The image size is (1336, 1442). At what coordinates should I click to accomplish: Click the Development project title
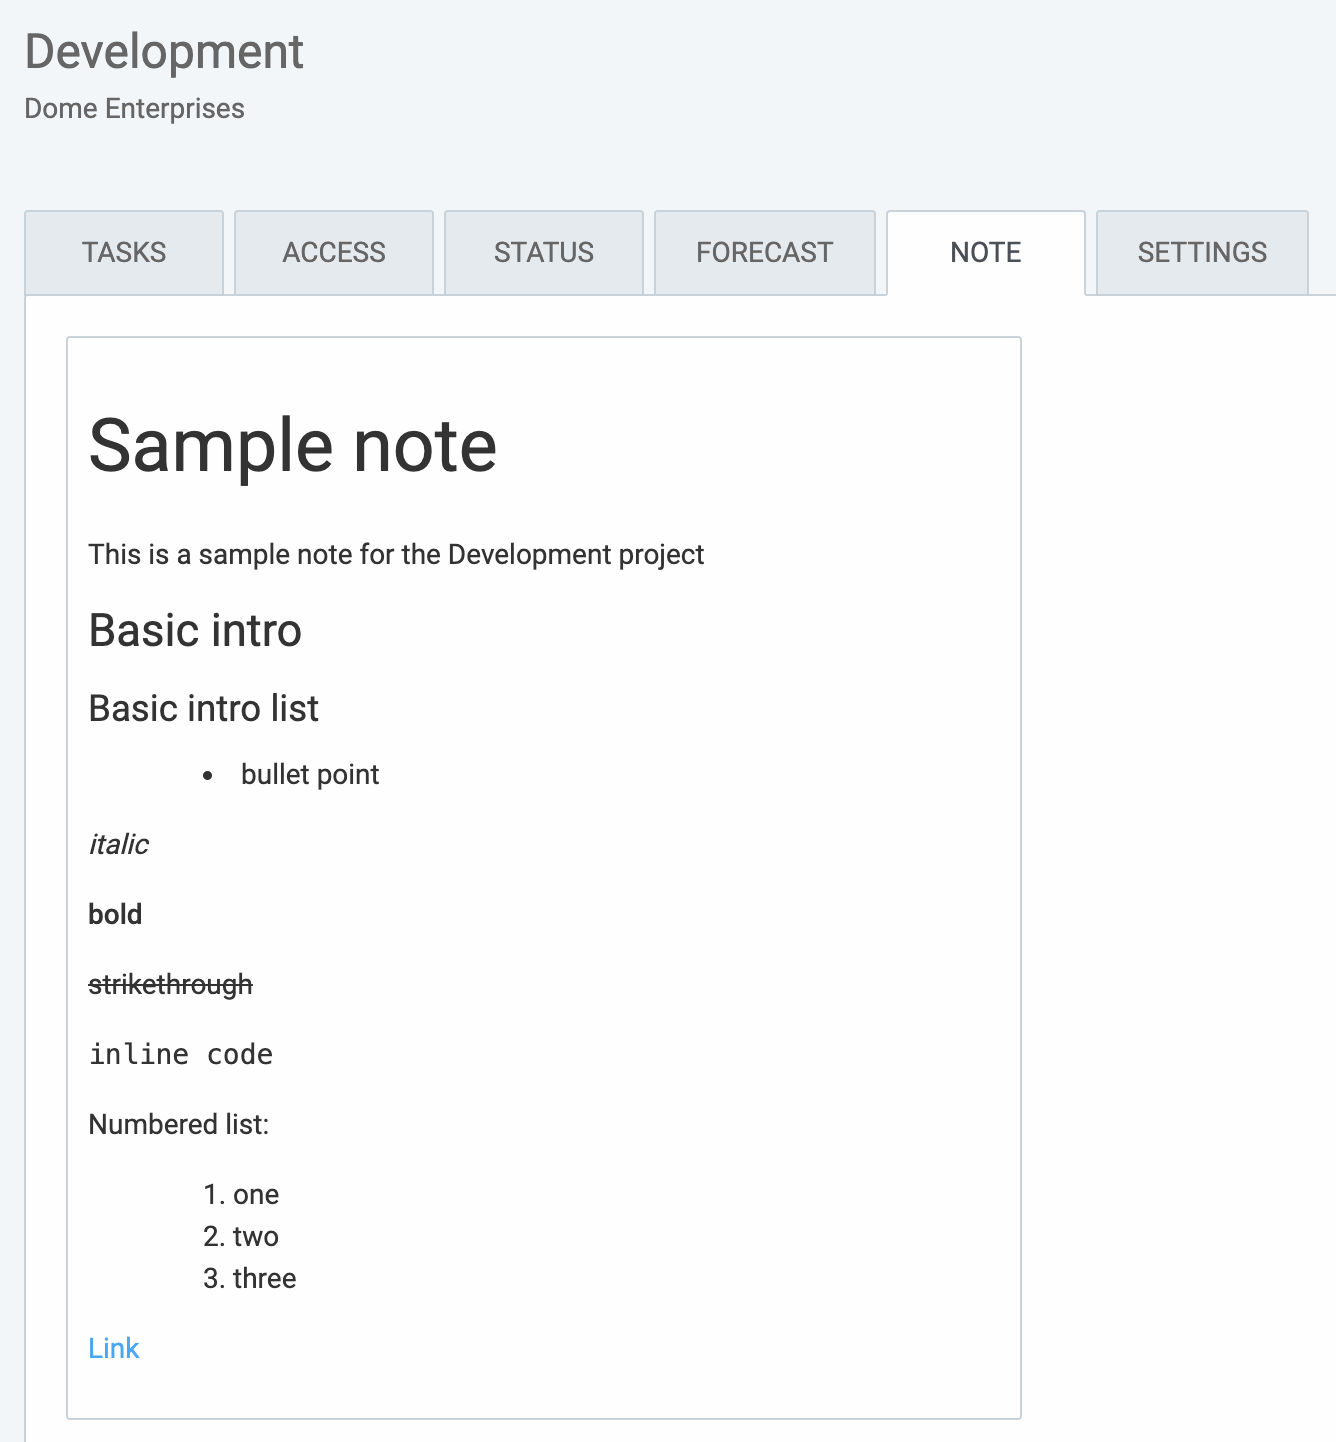[x=164, y=51]
